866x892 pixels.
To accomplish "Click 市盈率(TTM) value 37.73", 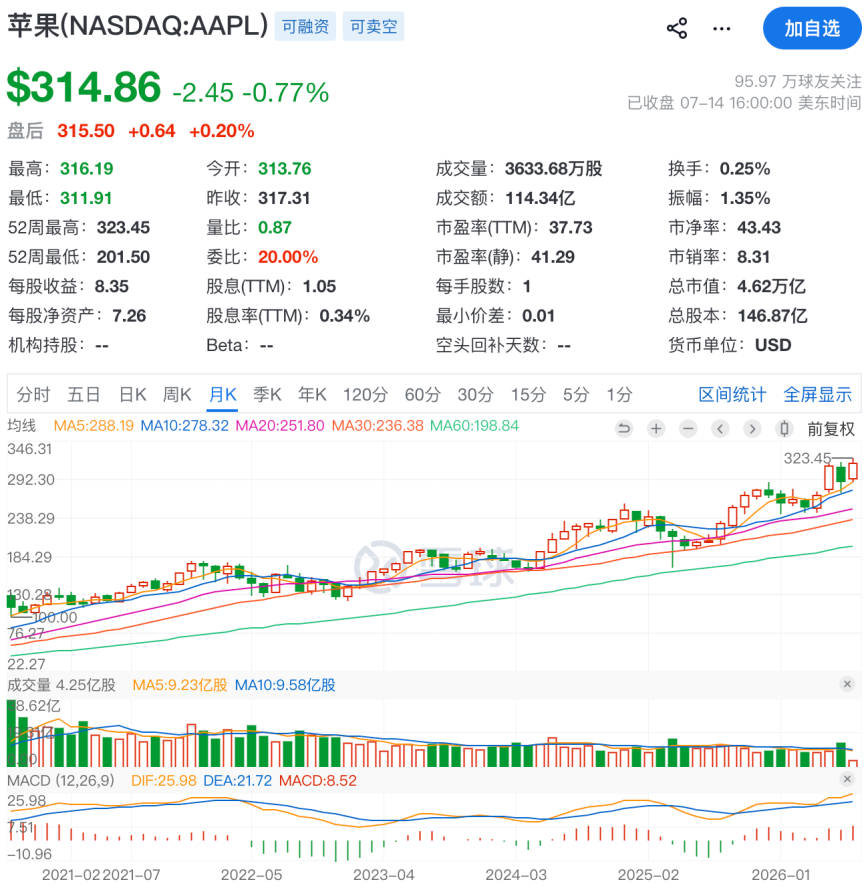I will tap(571, 228).
